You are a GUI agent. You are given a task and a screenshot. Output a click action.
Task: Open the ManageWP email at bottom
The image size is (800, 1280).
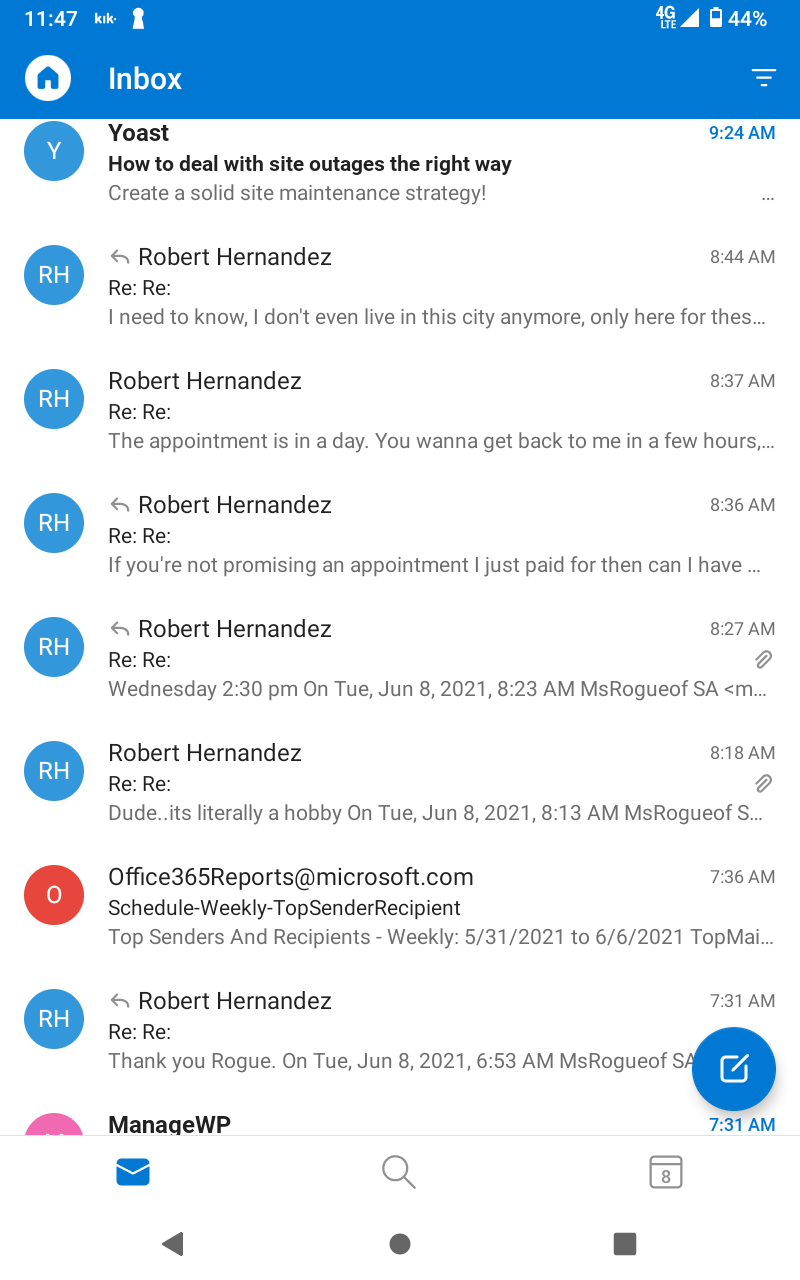click(x=400, y=1124)
